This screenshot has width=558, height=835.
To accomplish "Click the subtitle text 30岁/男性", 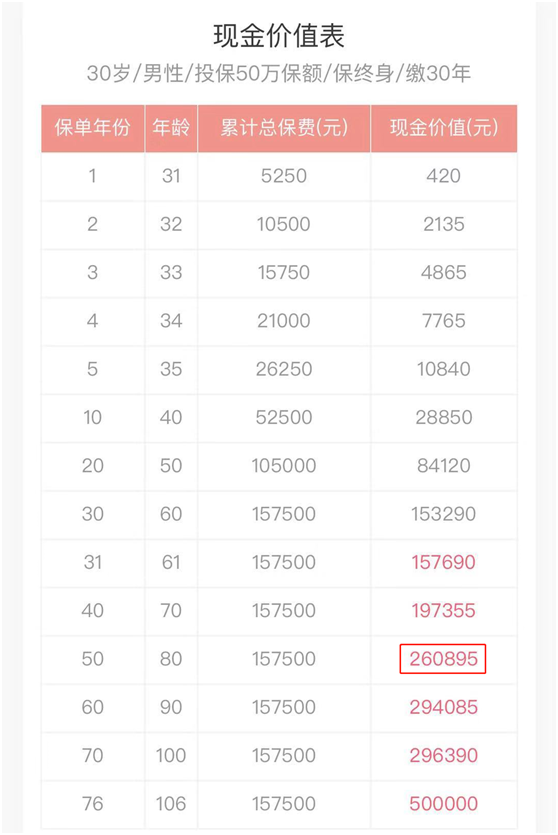I will (x=135, y=73).
